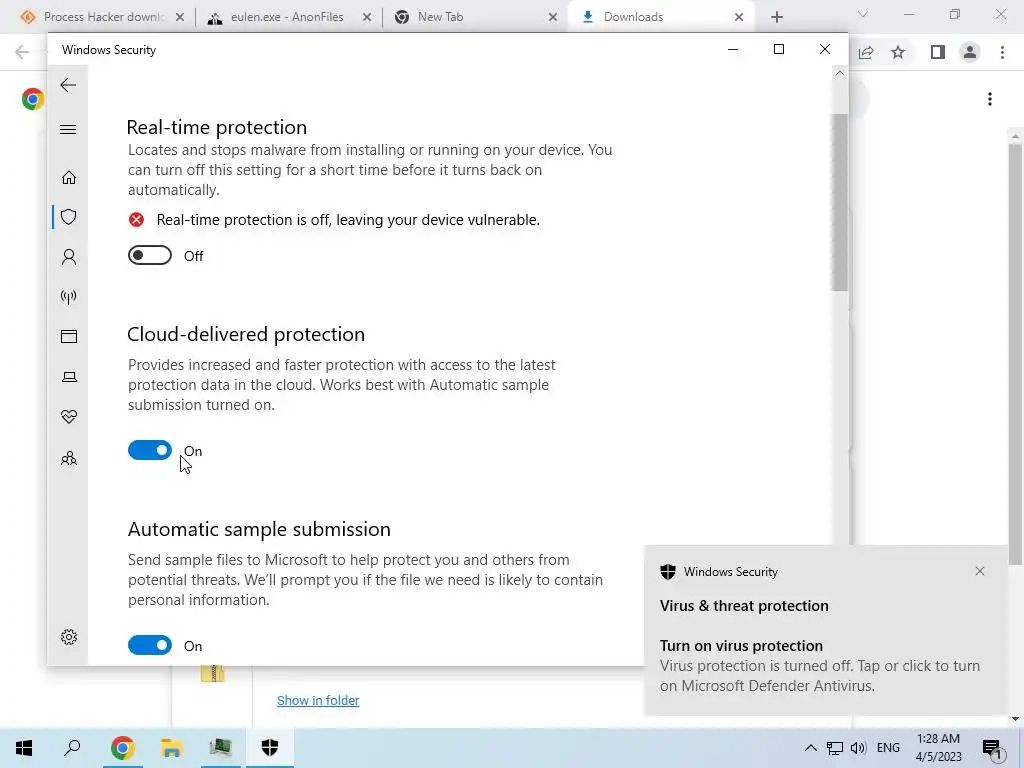Click Windows Security shield in taskbar
1024x768 pixels.
click(270, 748)
